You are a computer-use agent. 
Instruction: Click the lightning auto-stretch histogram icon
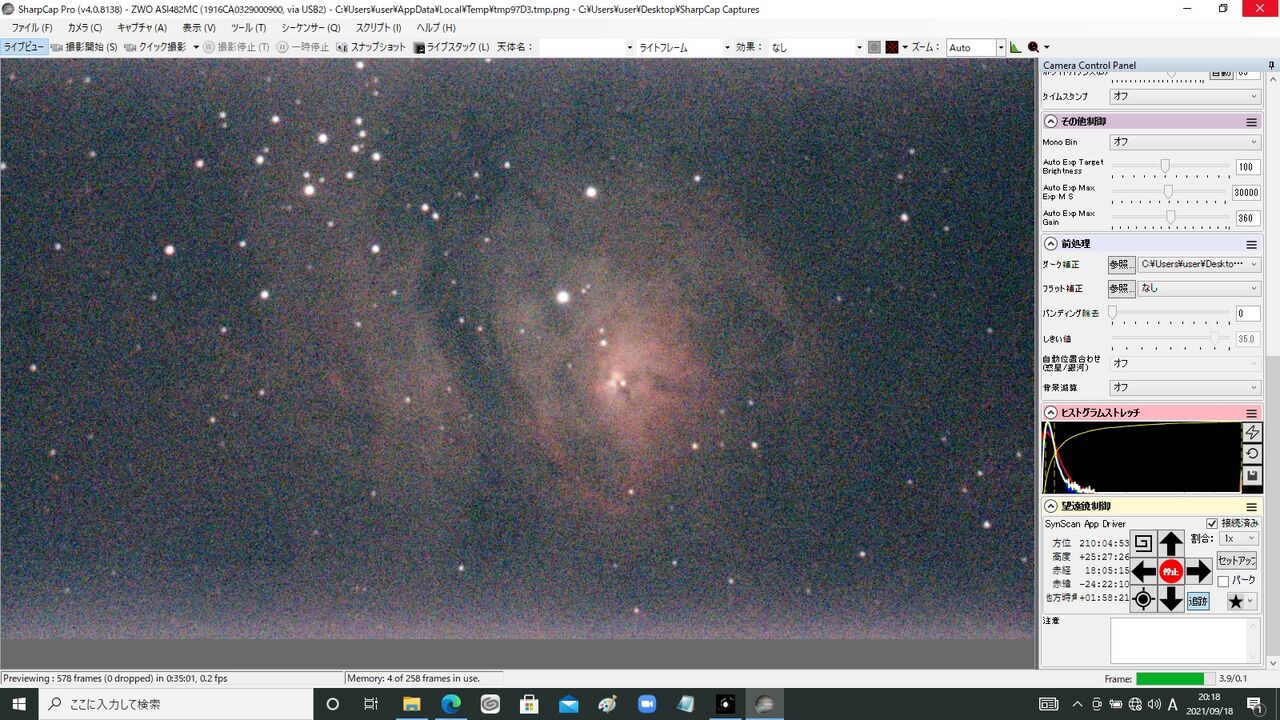pos(1252,432)
